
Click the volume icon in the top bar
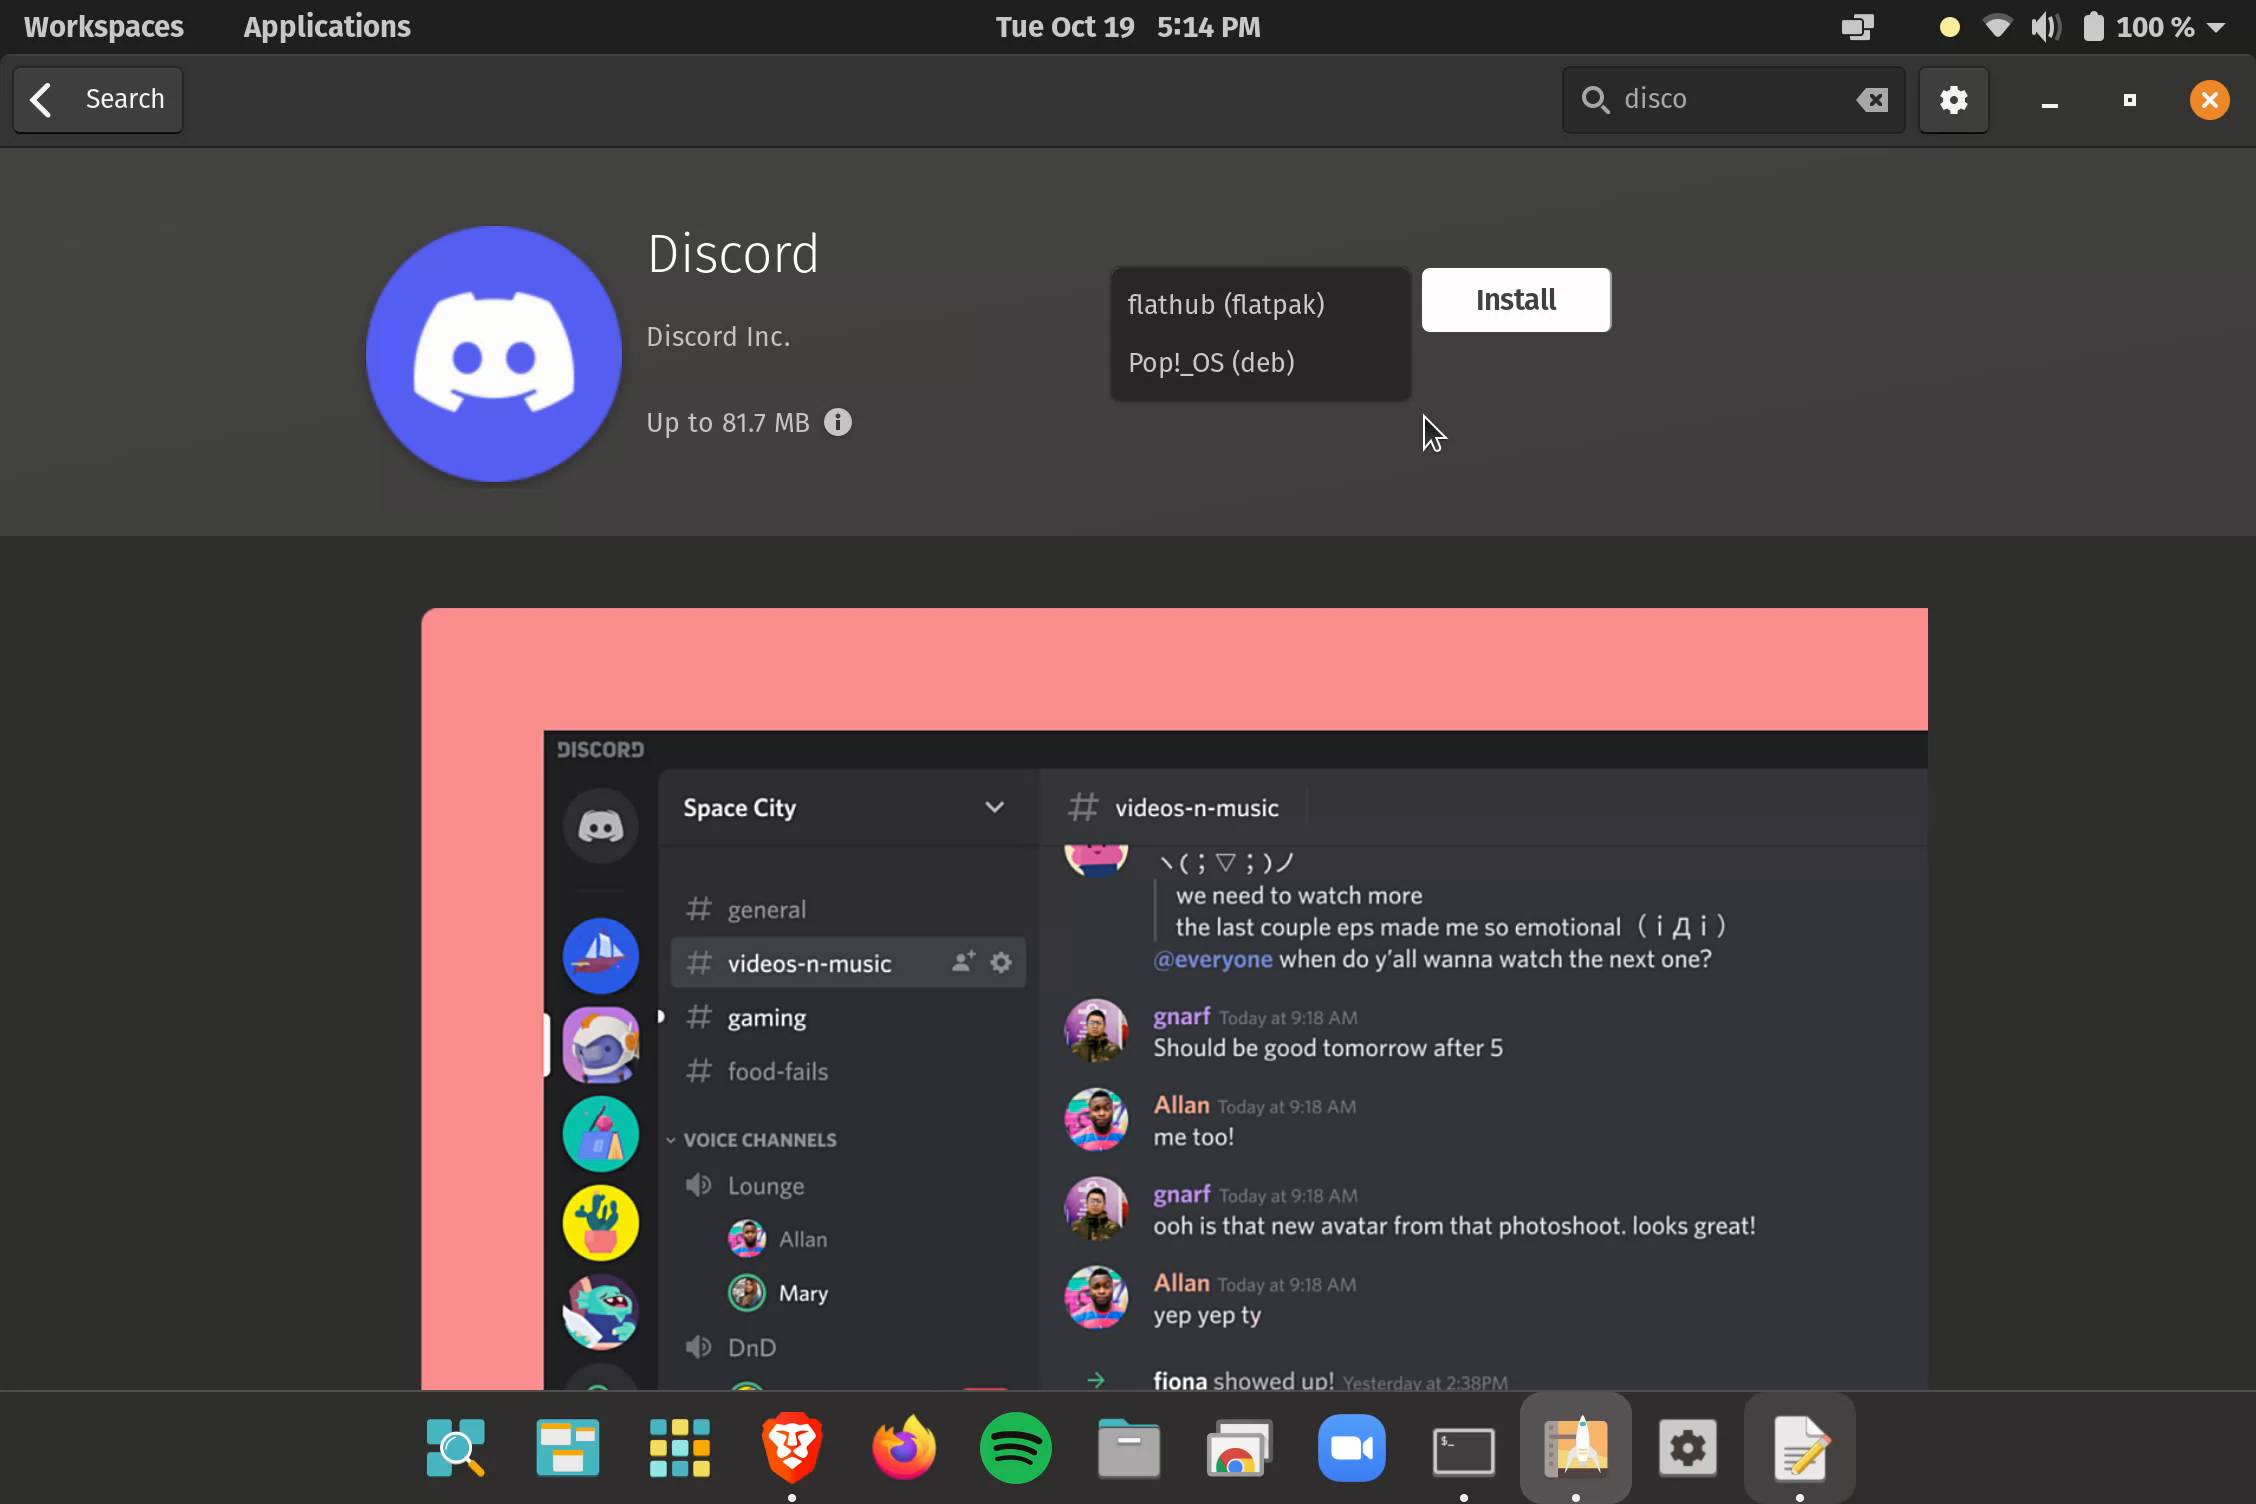click(x=2046, y=26)
